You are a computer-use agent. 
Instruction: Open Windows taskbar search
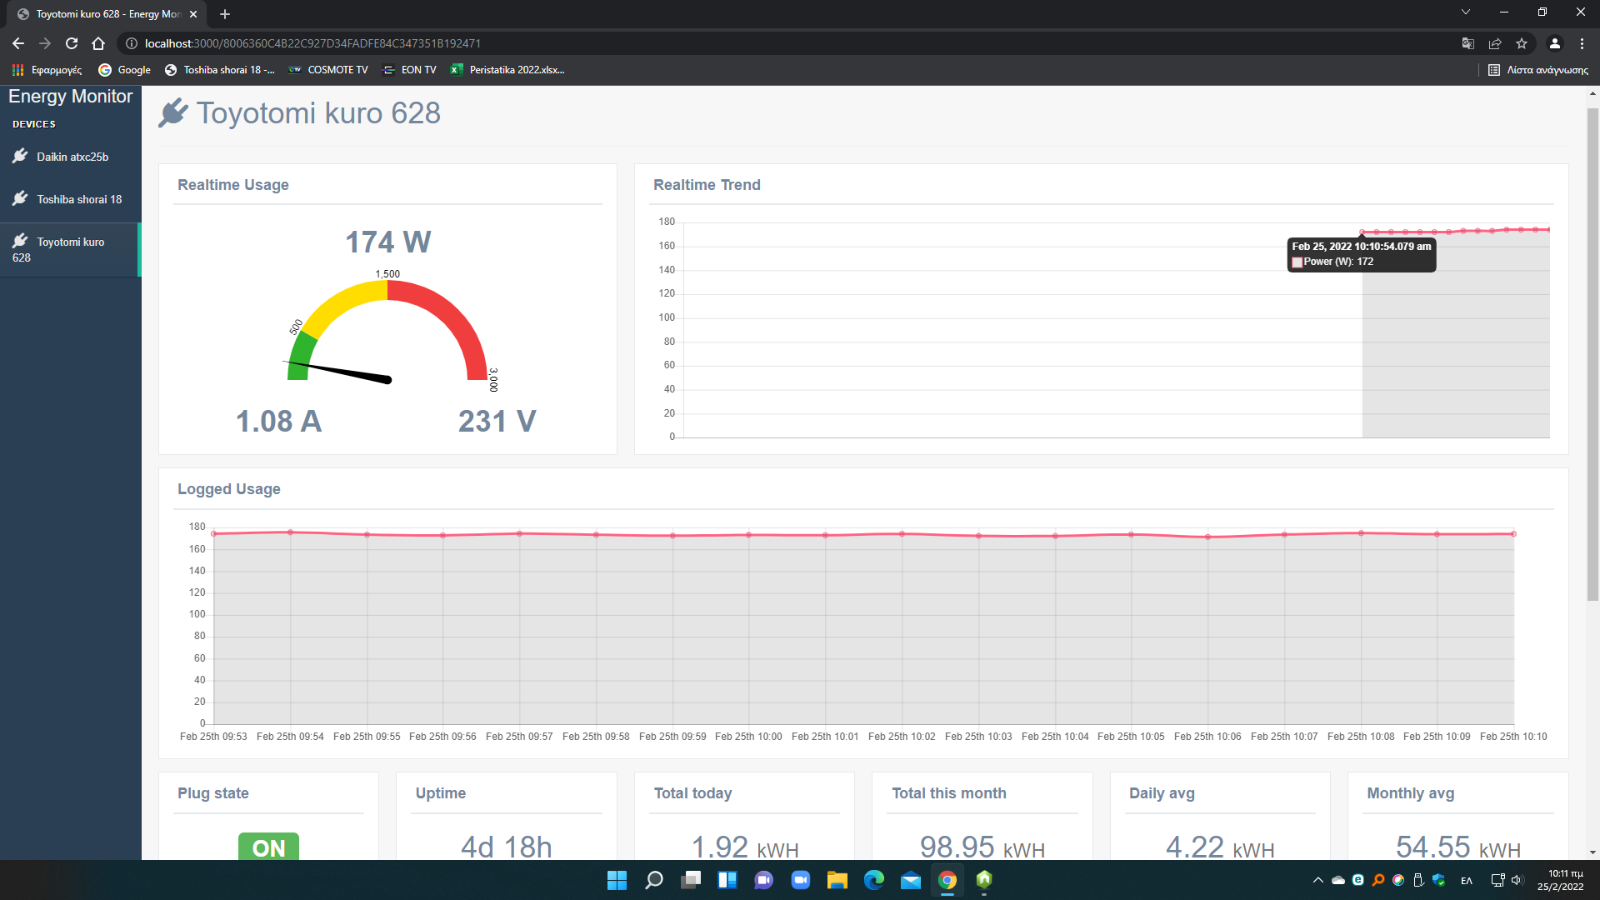tap(654, 880)
